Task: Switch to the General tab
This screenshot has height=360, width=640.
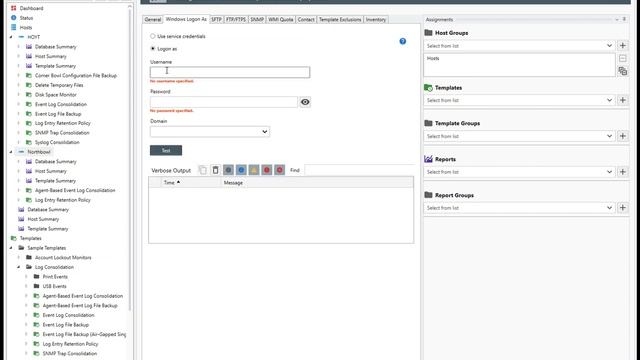Action: 153,20
